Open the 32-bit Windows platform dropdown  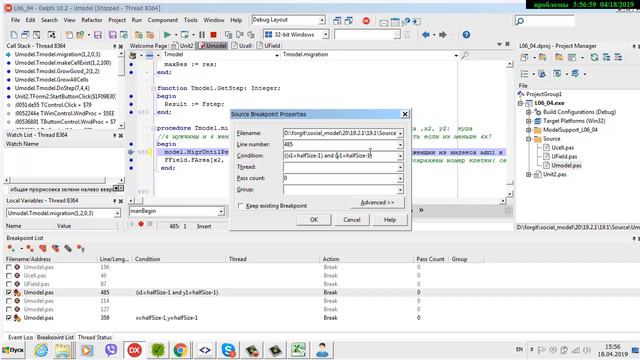(x=325, y=35)
